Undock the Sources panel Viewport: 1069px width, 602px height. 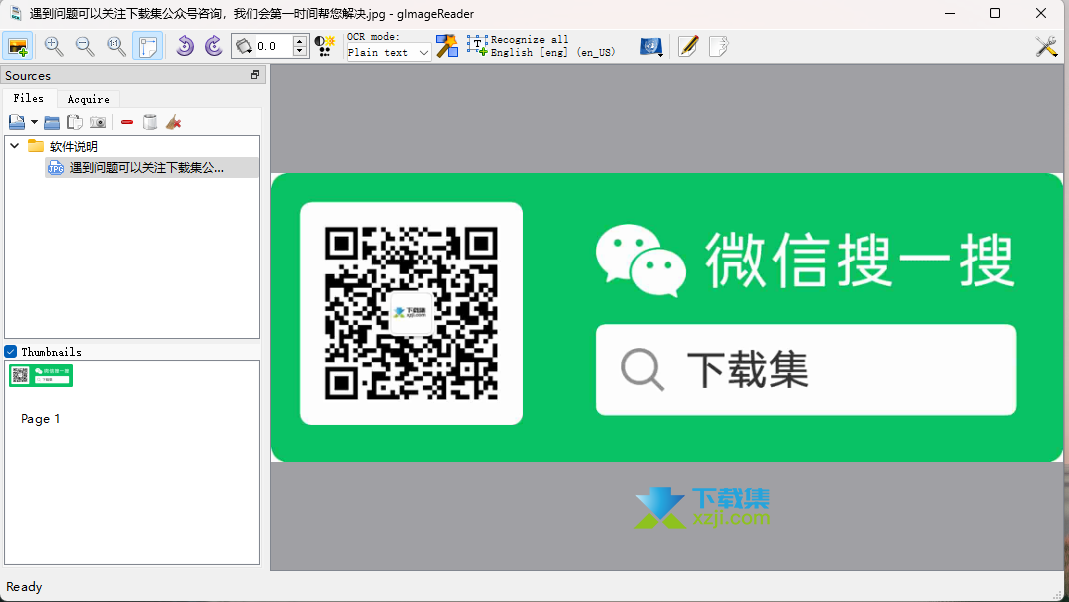[x=255, y=75]
